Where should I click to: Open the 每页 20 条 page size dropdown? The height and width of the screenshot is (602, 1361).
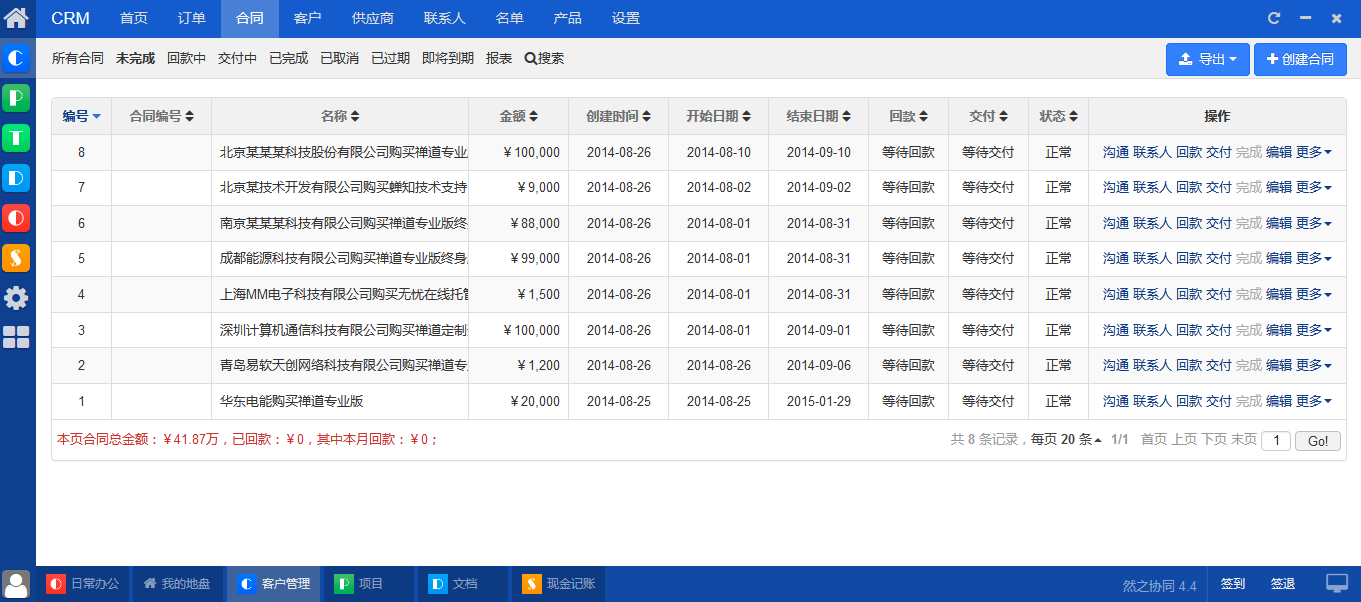[x=1066, y=439]
